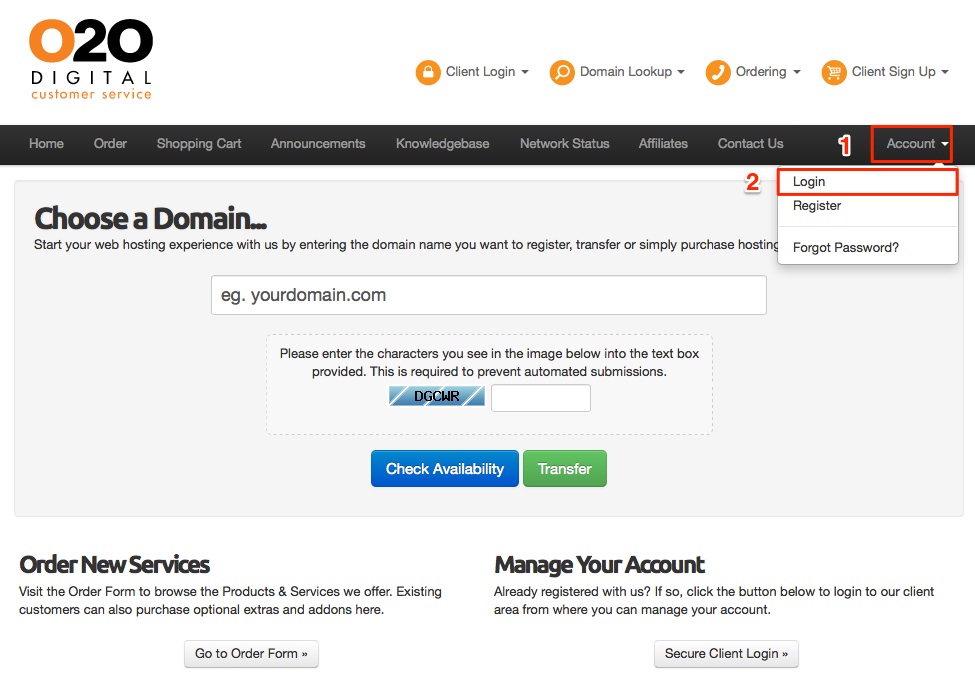This screenshot has width=975, height=678.
Task: Open the Domain Lookup dropdown menu
Action: [632, 72]
